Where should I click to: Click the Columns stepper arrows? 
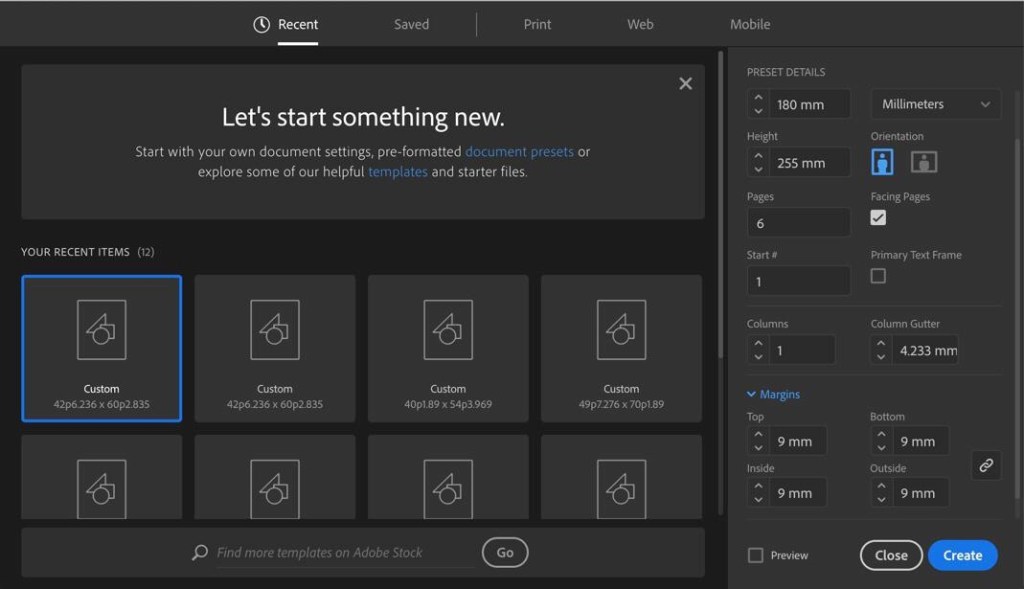pyautogui.click(x=758, y=350)
